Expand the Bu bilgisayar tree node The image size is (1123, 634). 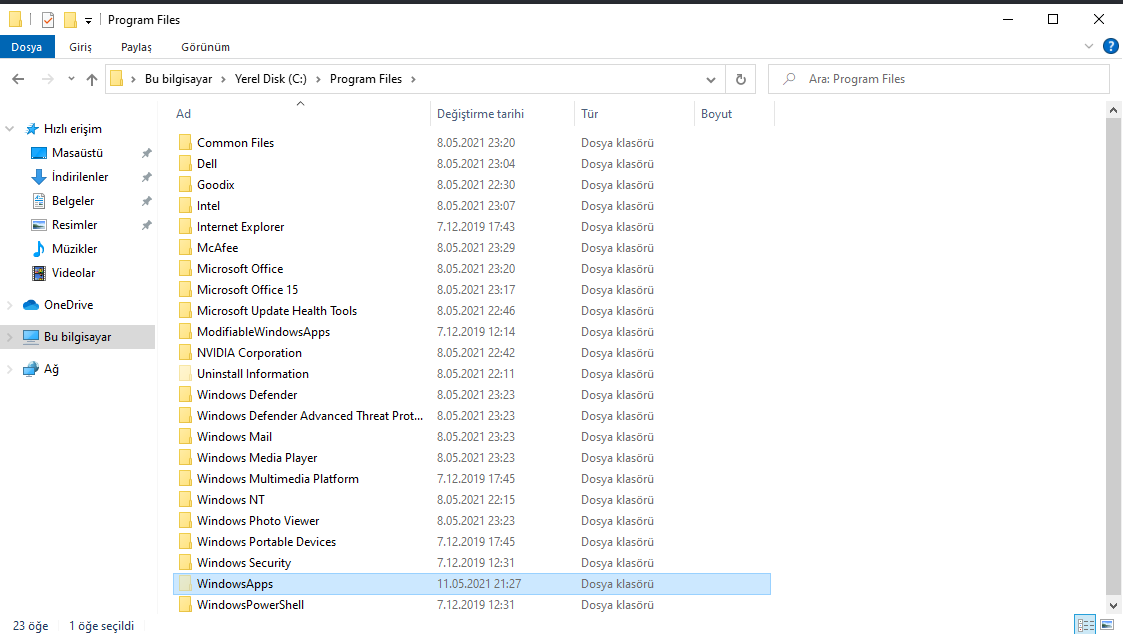click(x=9, y=337)
